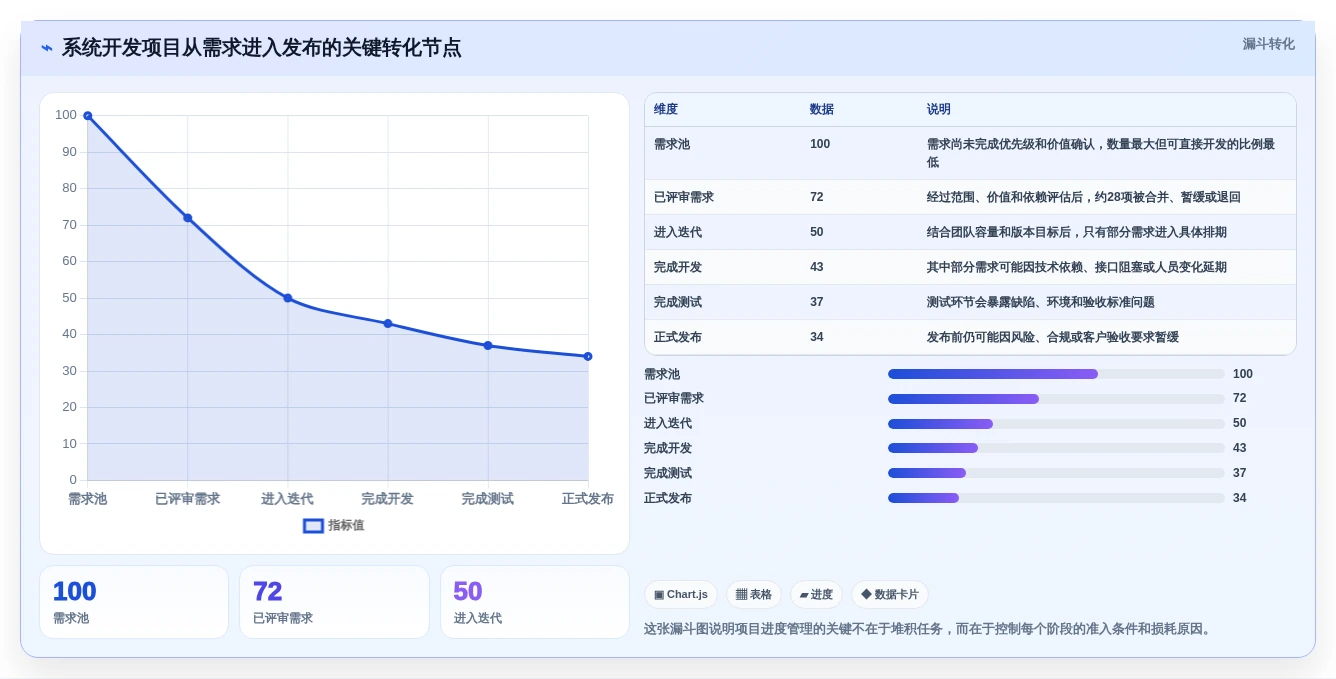Click the chart data point at 需求池 100
Image resolution: width=1336 pixels, height=679 pixels.
88,116
